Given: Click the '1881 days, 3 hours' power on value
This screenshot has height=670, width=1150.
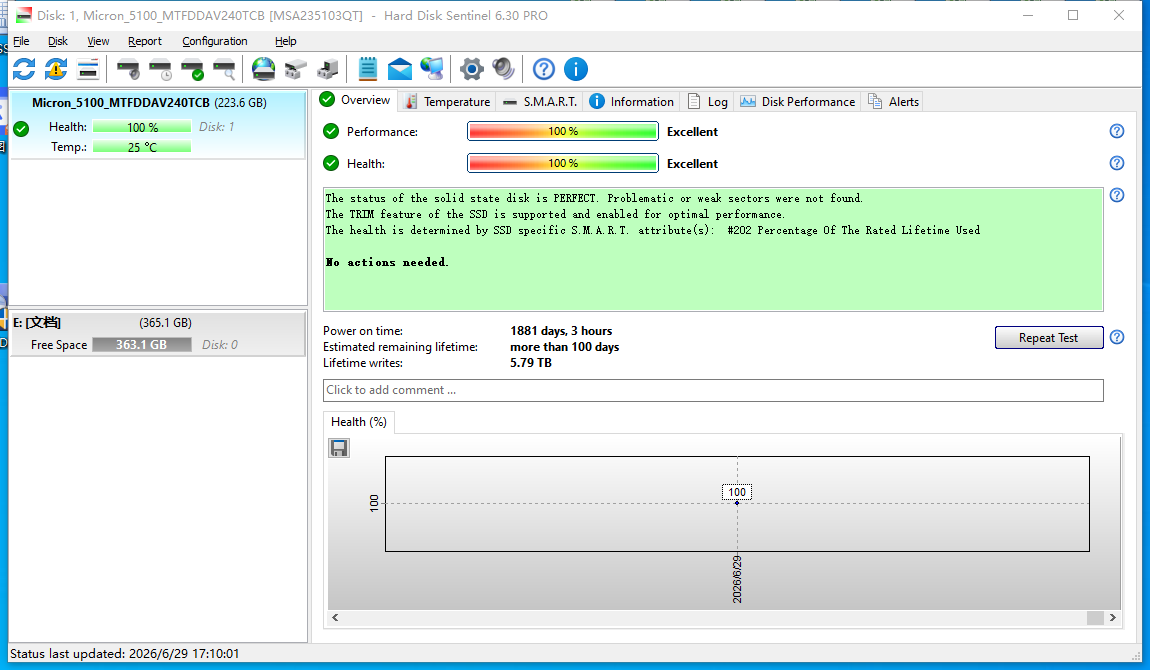Looking at the screenshot, I should coord(561,331).
